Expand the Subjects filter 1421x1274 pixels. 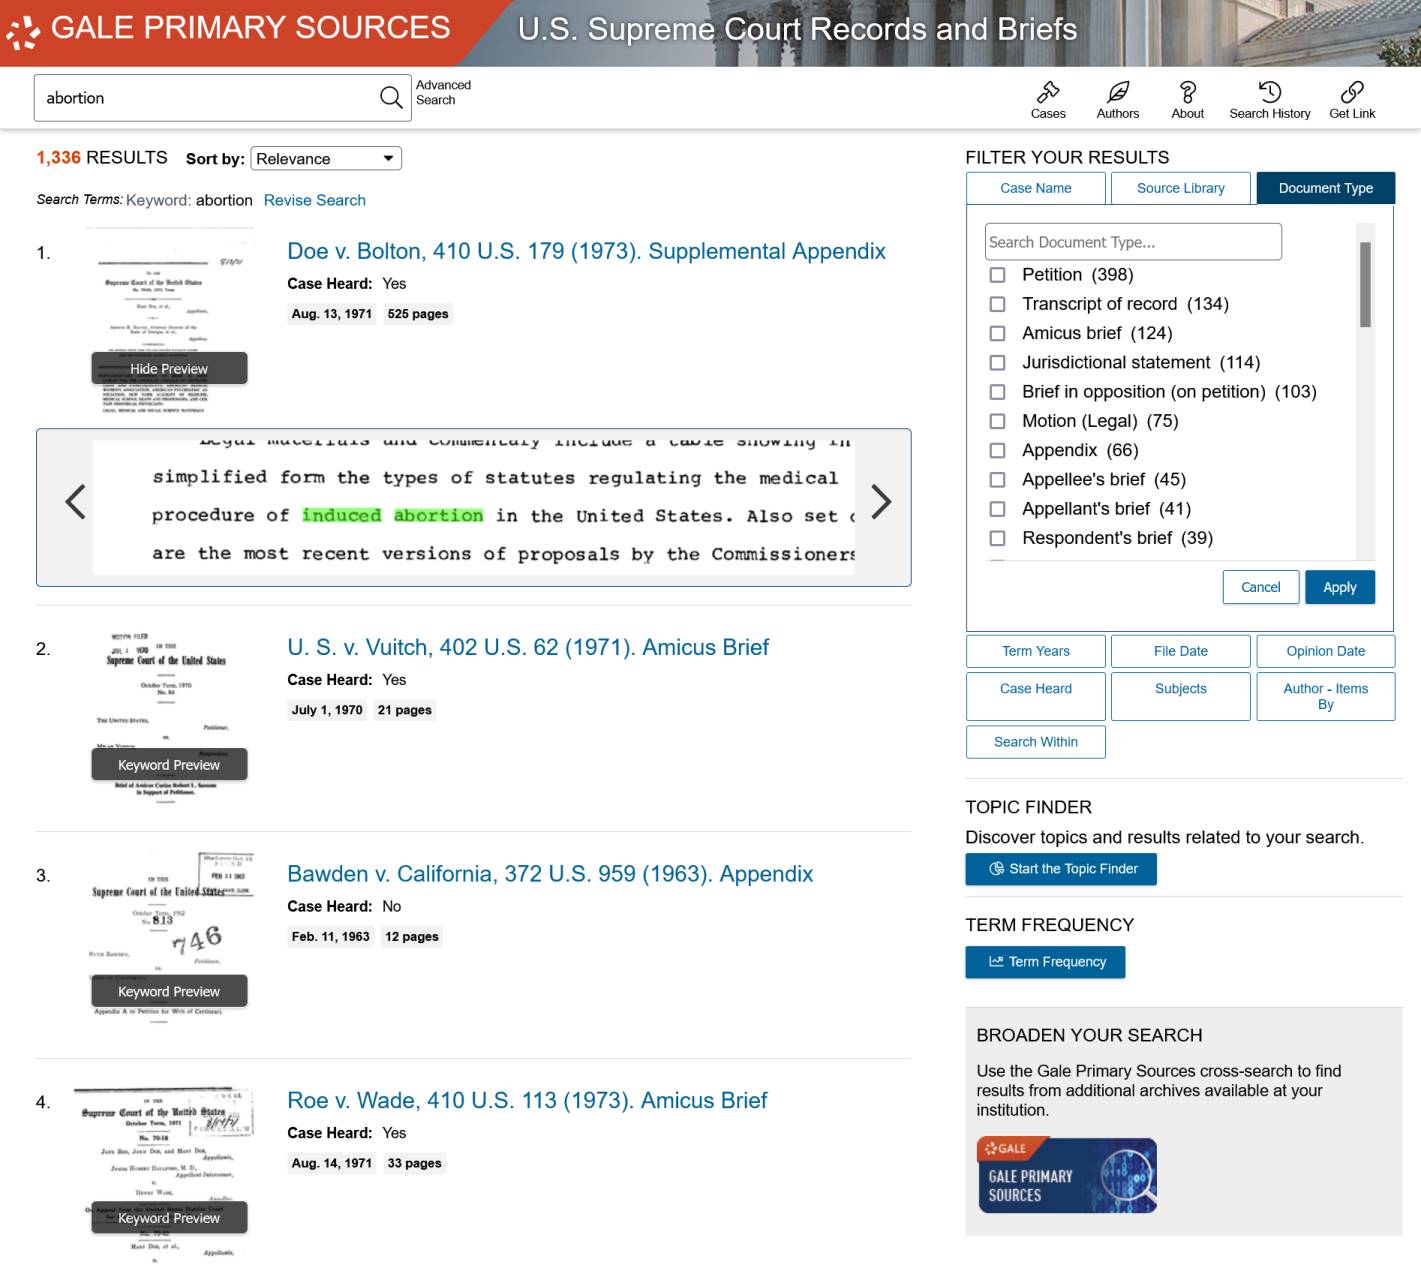click(x=1180, y=696)
